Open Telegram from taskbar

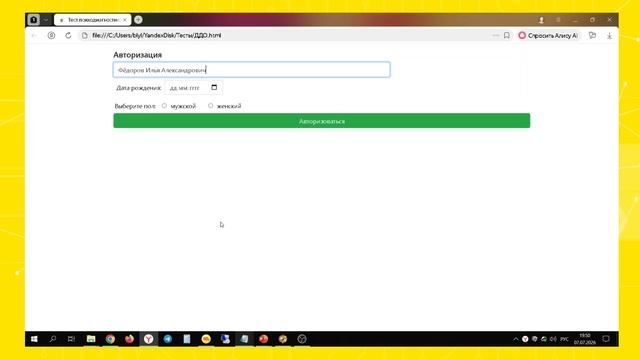[168, 339]
